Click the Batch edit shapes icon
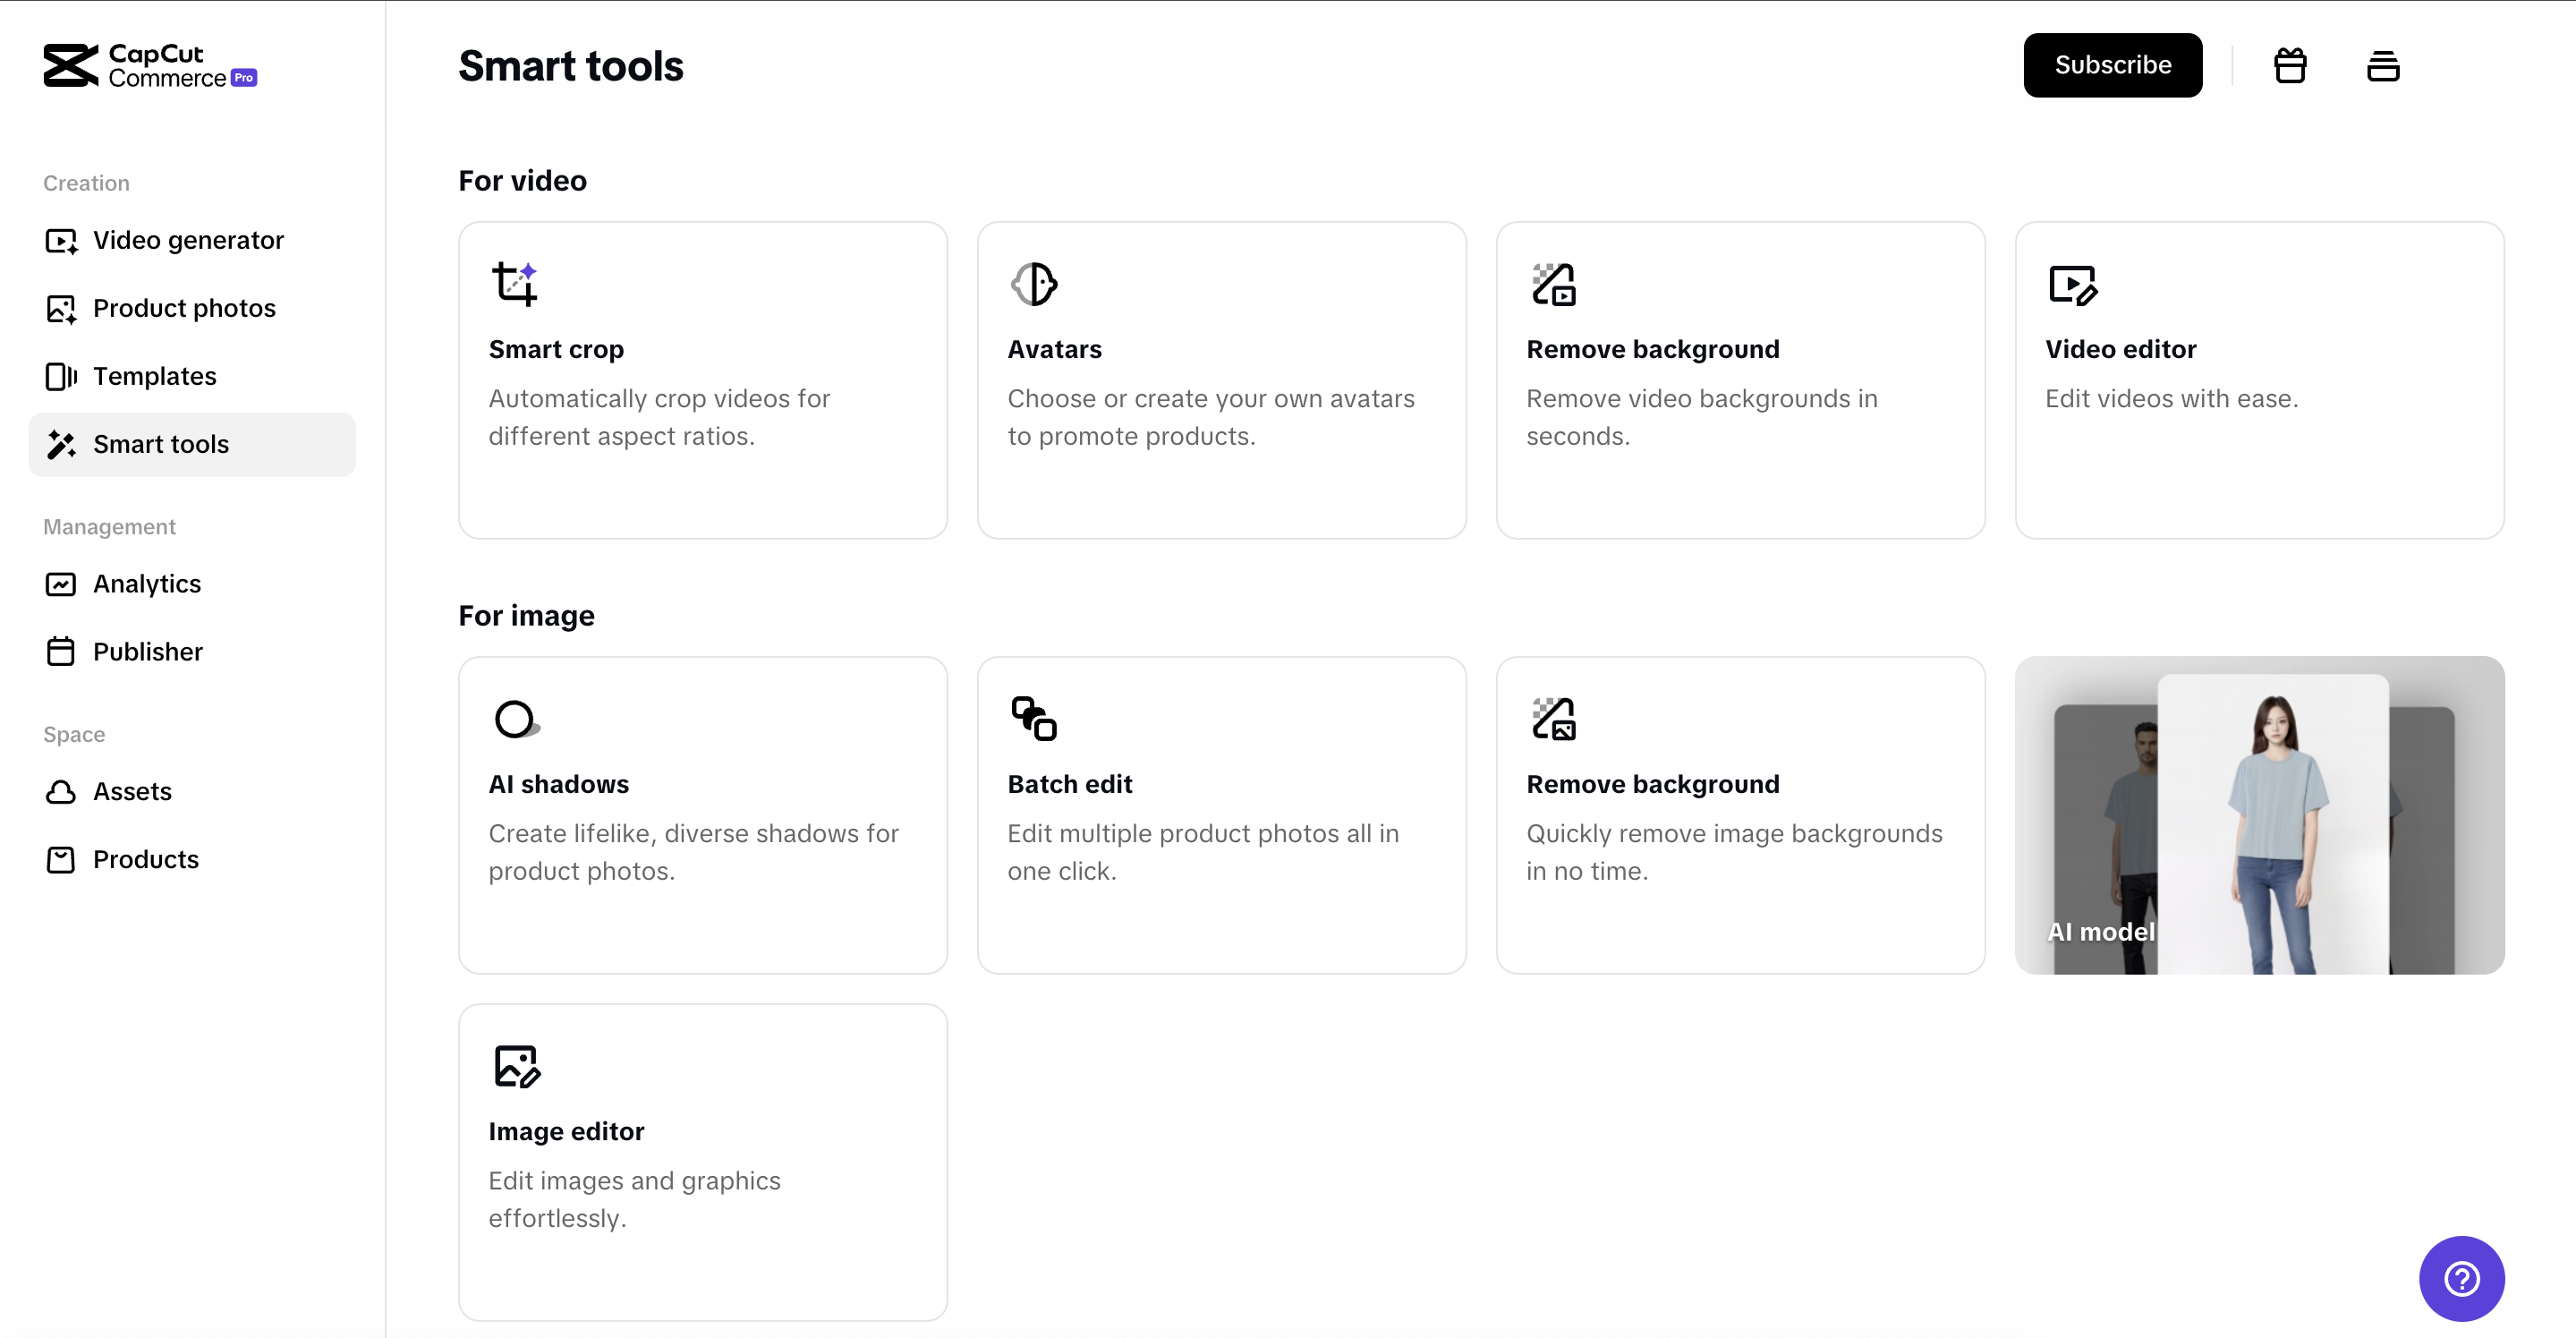 click(x=1034, y=718)
